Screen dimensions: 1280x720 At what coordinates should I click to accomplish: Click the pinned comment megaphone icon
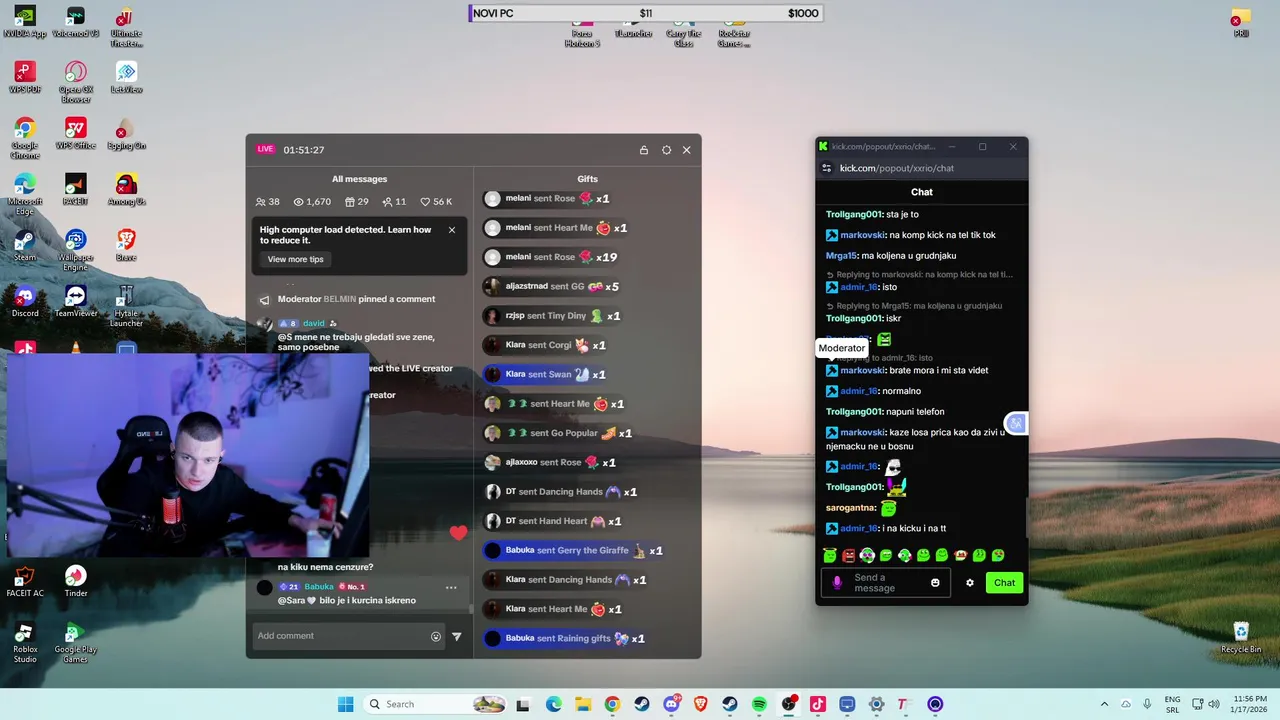point(264,300)
